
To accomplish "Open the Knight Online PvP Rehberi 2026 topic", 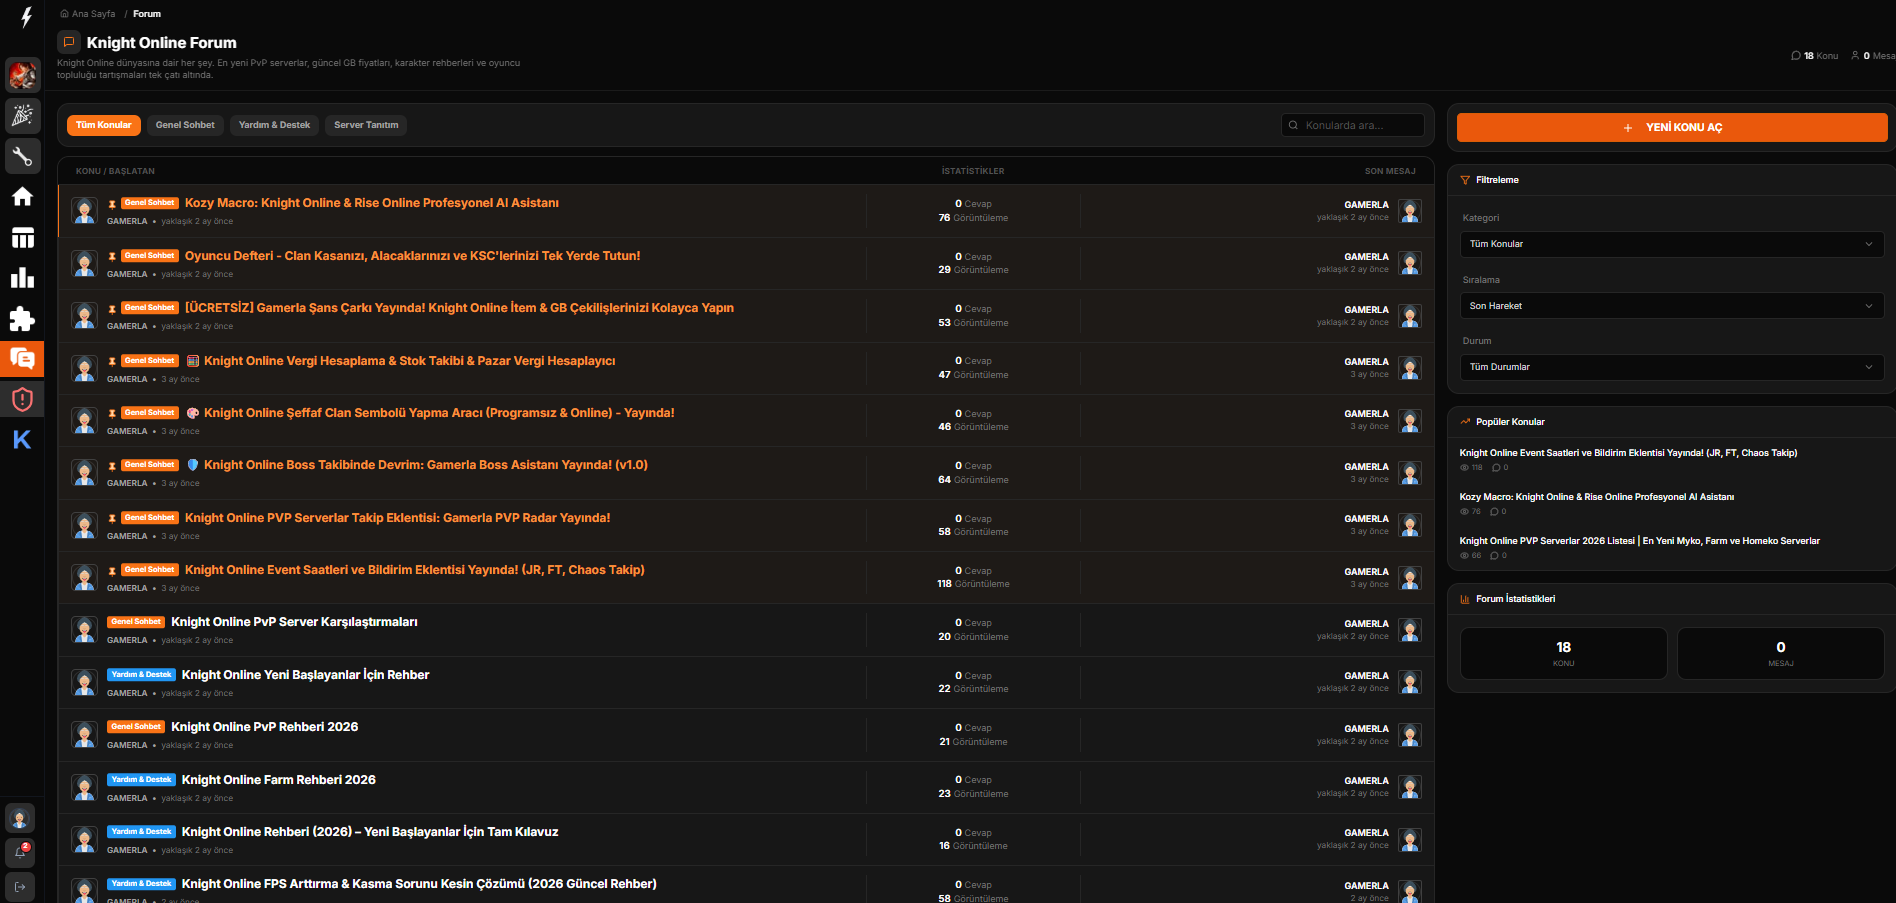I will (x=264, y=727).
